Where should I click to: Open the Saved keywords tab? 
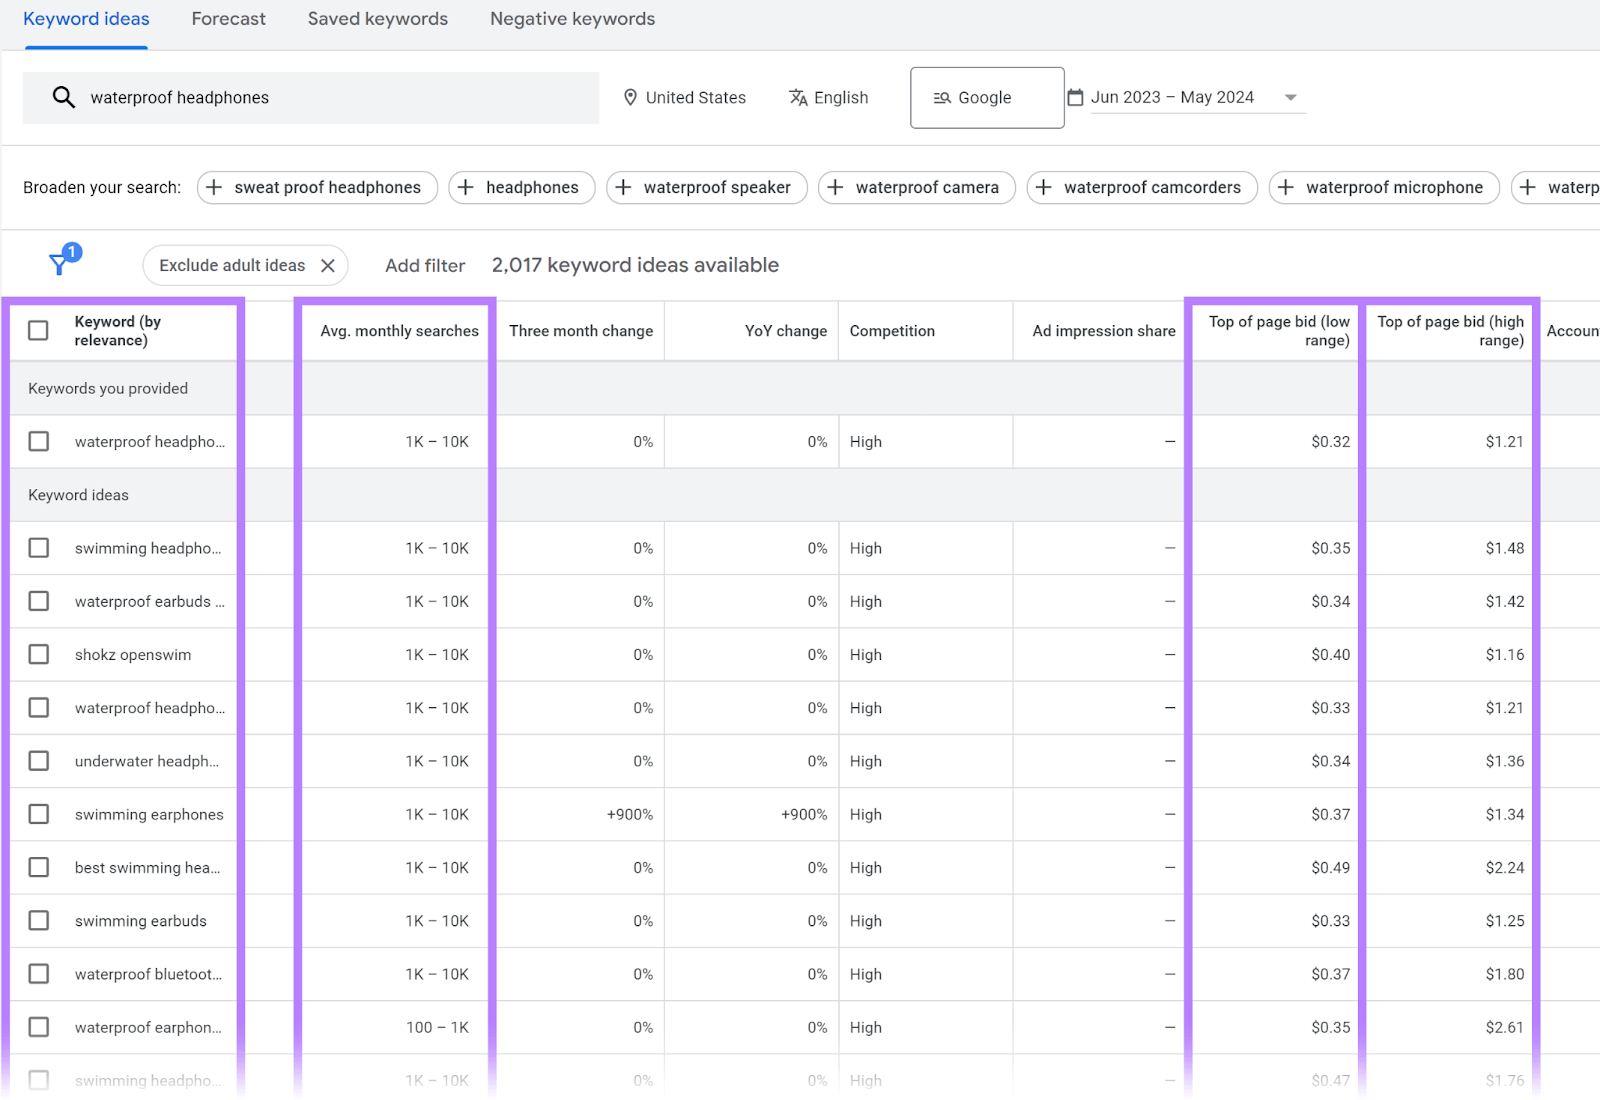[378, 19]
